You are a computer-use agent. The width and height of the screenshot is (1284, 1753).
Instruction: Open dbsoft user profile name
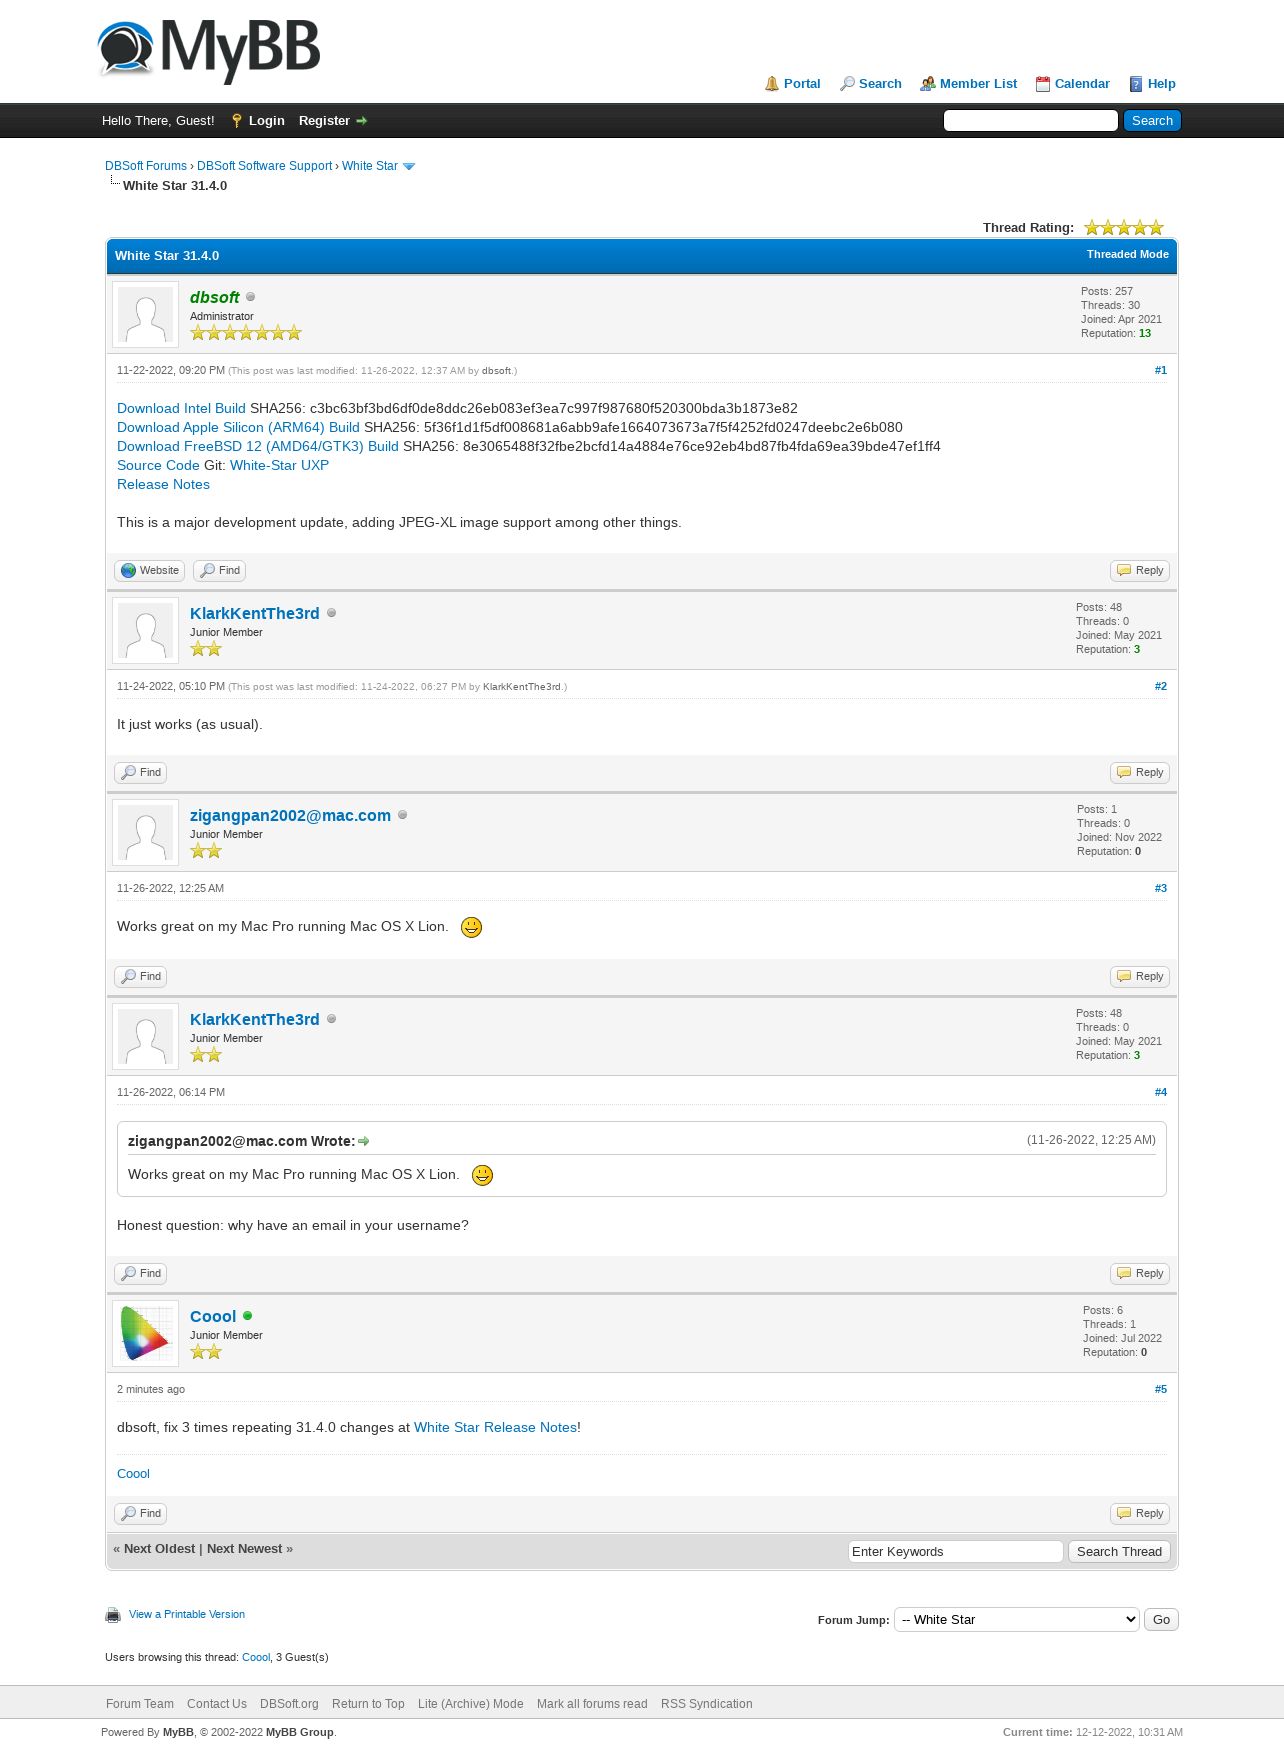tap(214, 297)
